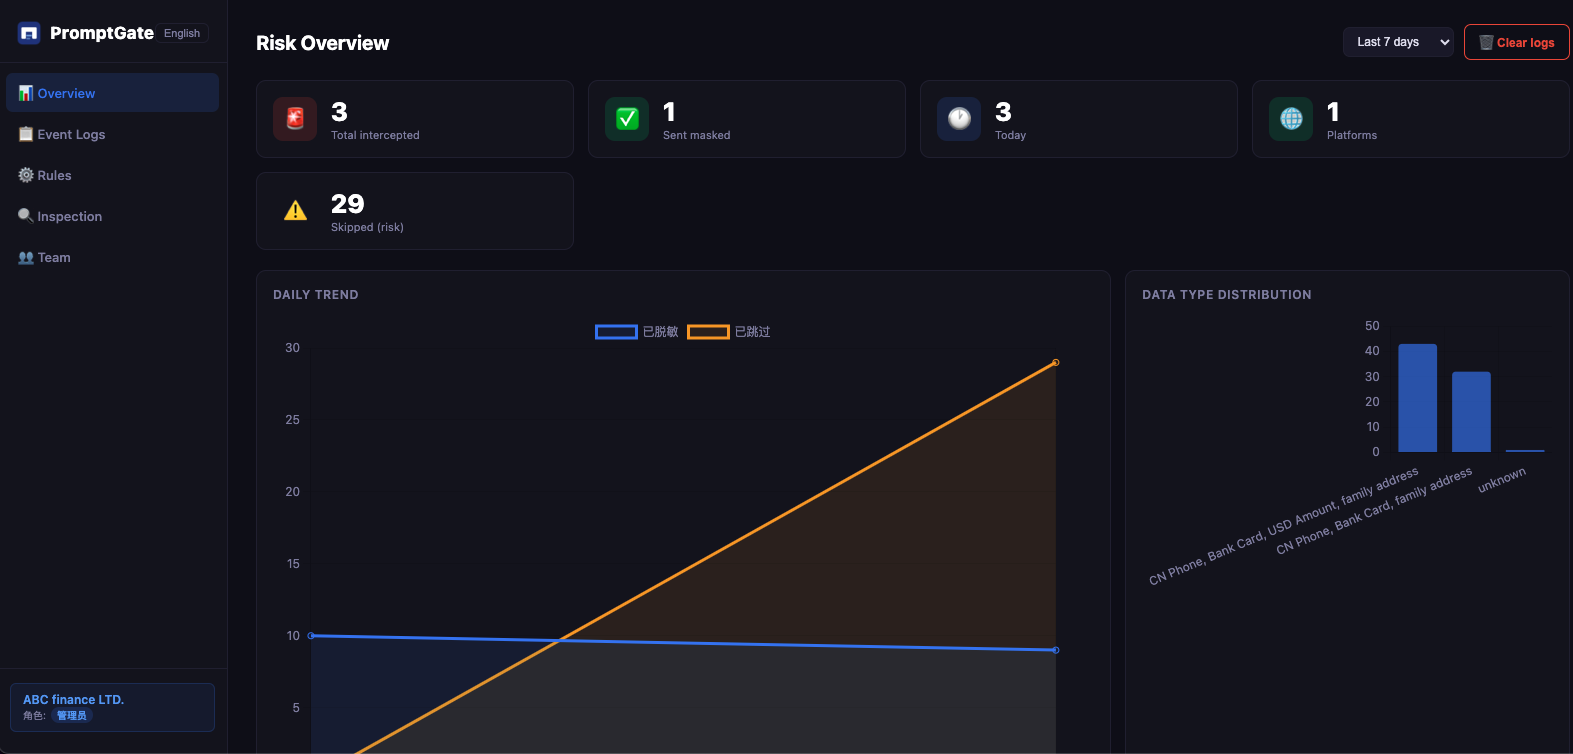The height and width of the screenshot is (754, 1573).
Task: Click the Clear logs button
Action: [1516, 42]
